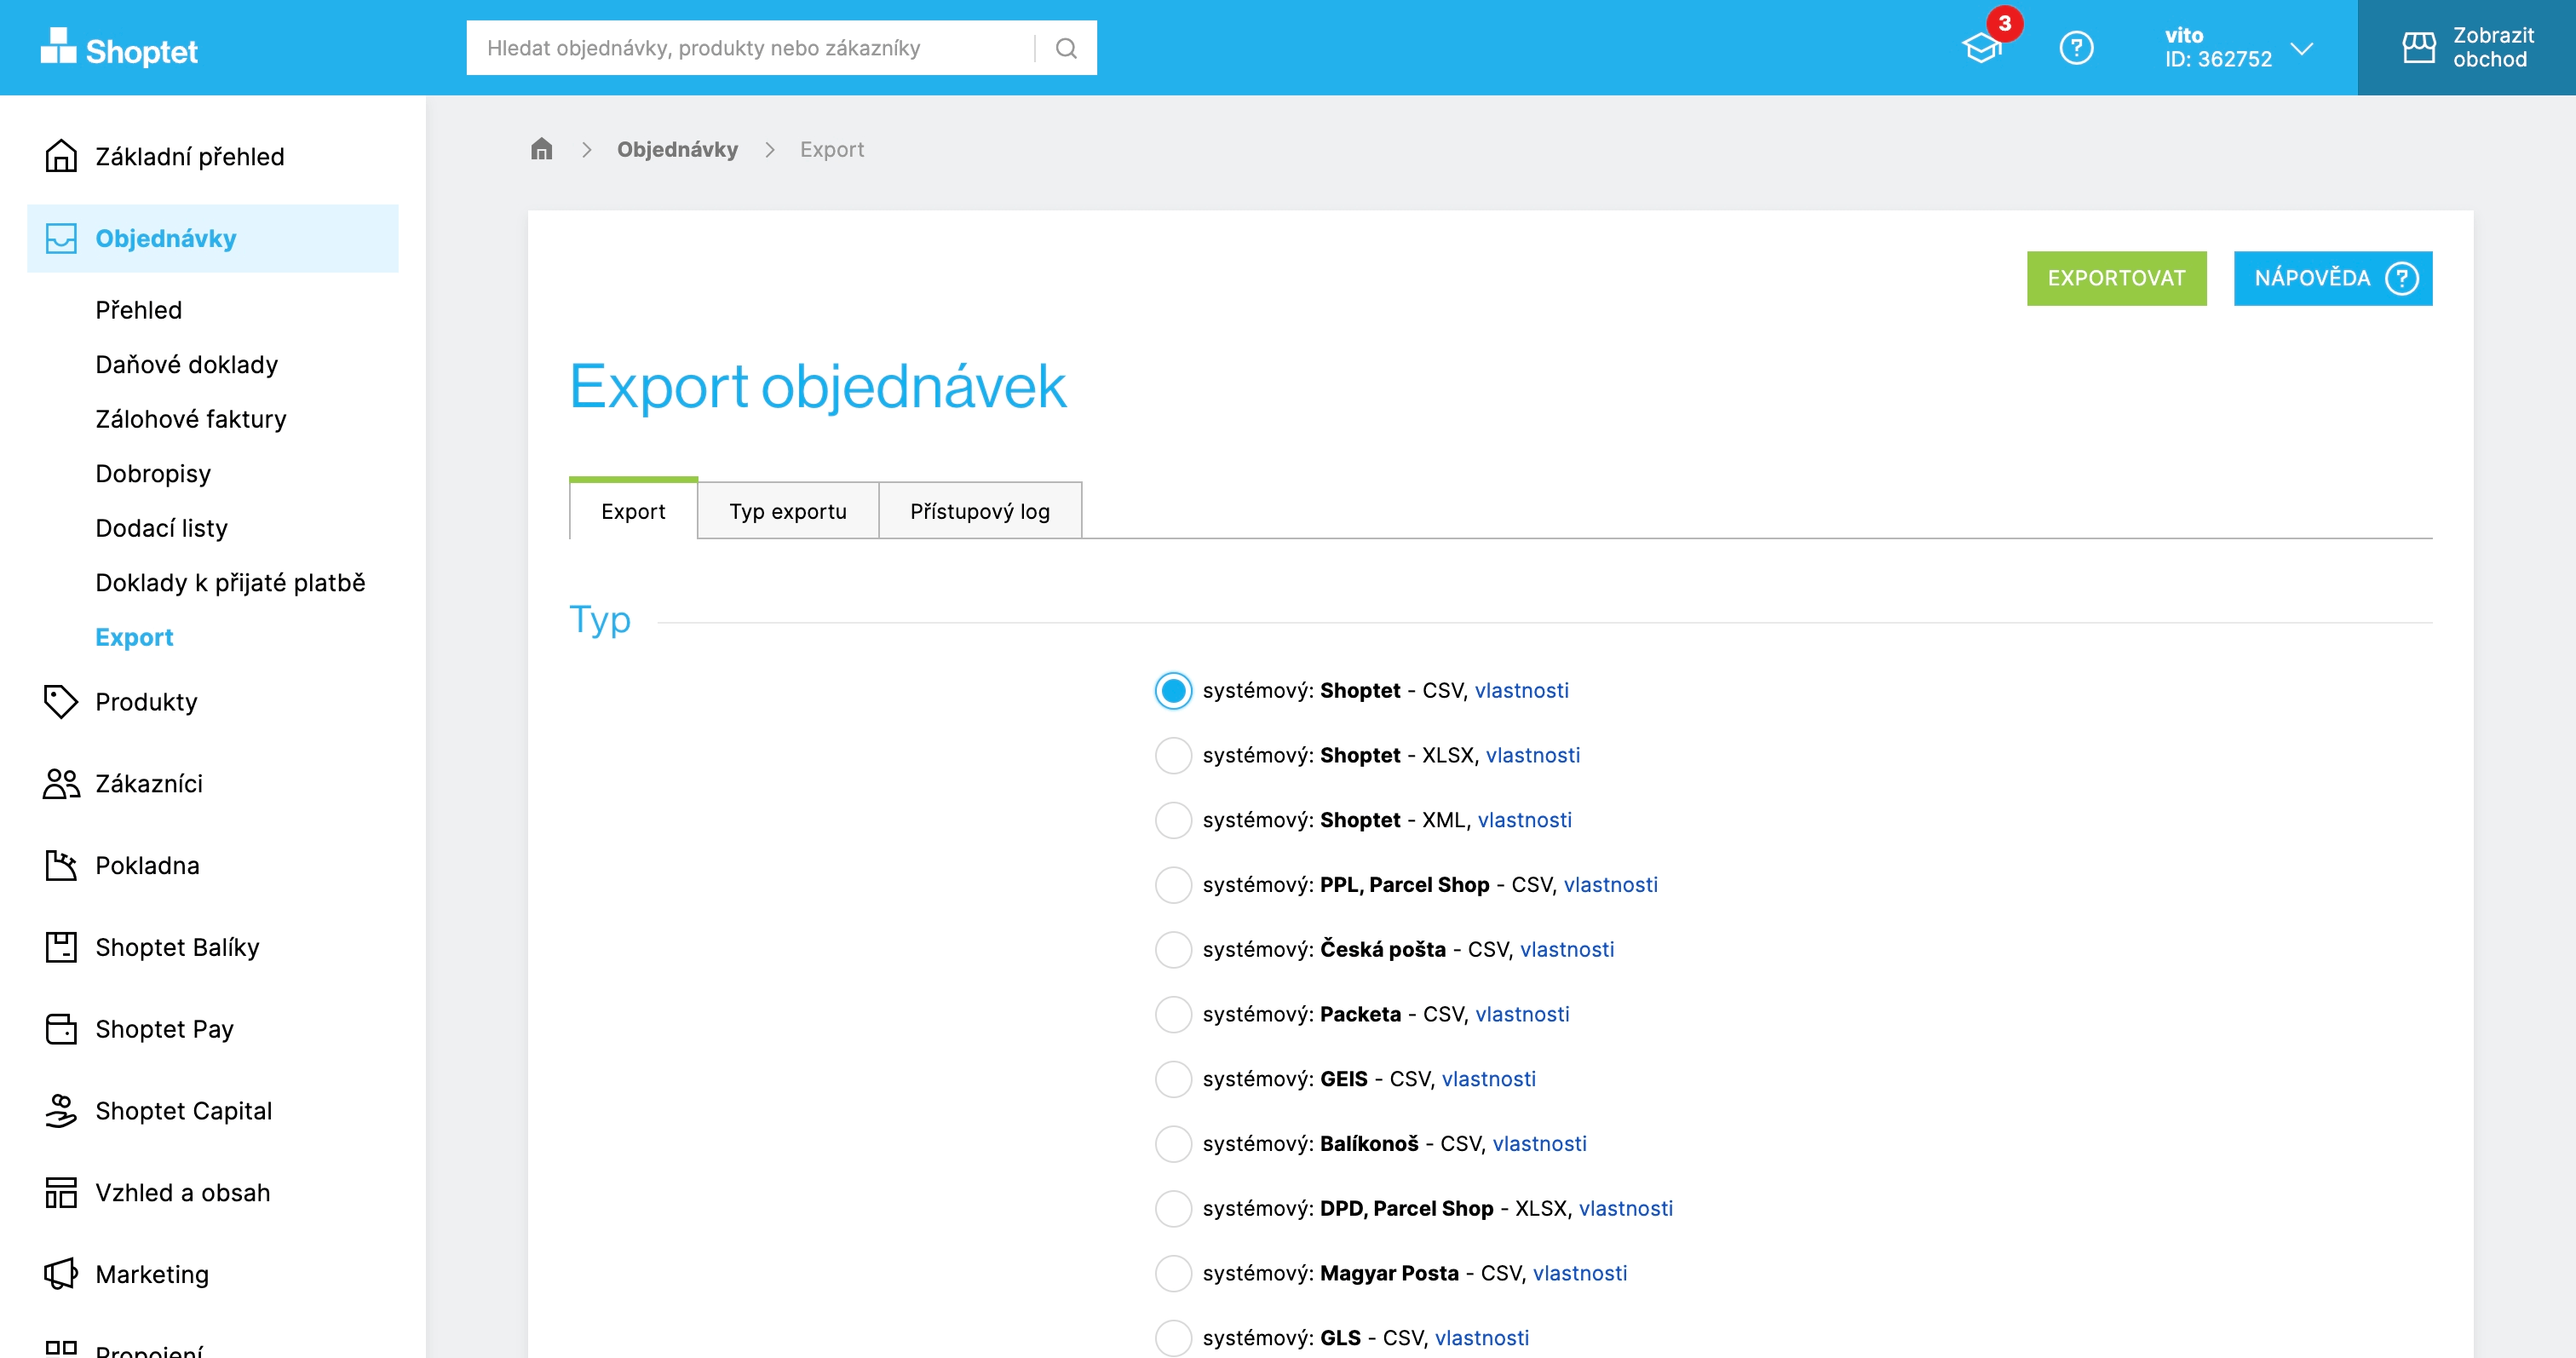Select the Shoptet XLSX export radio button
The height and width of the screenshot is (1358, 2576).
tap(1173, 755)
